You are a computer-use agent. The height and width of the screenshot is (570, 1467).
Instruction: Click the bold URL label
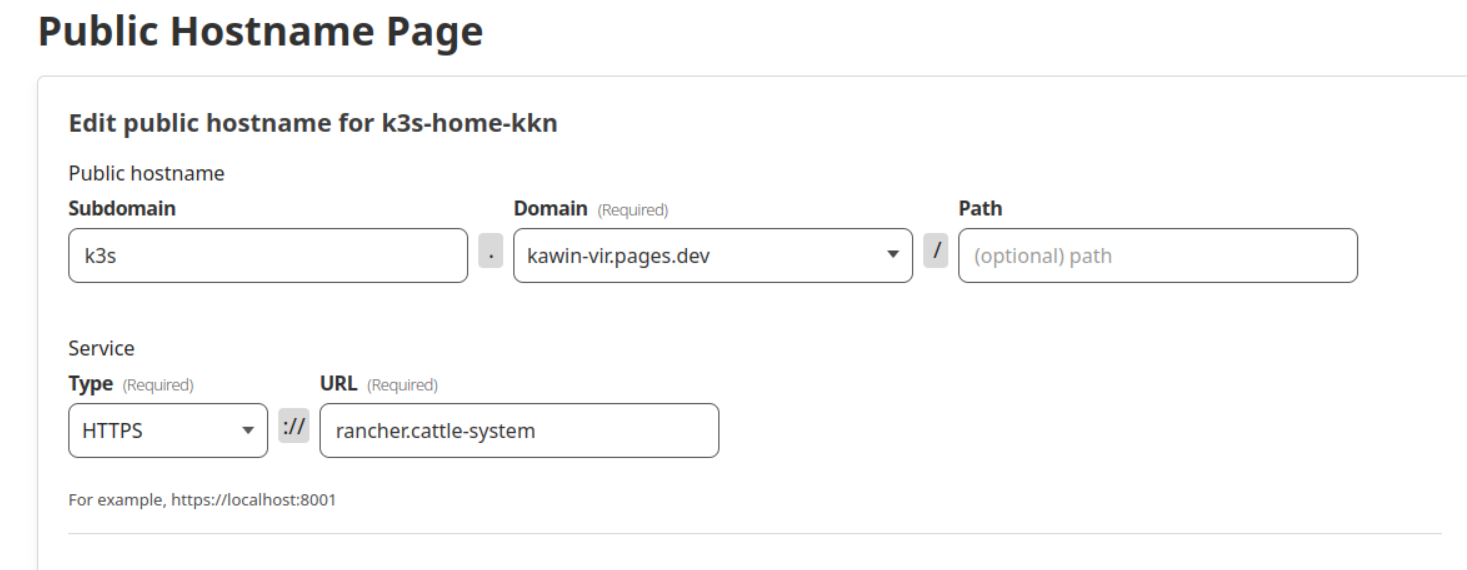click(338, 384)
